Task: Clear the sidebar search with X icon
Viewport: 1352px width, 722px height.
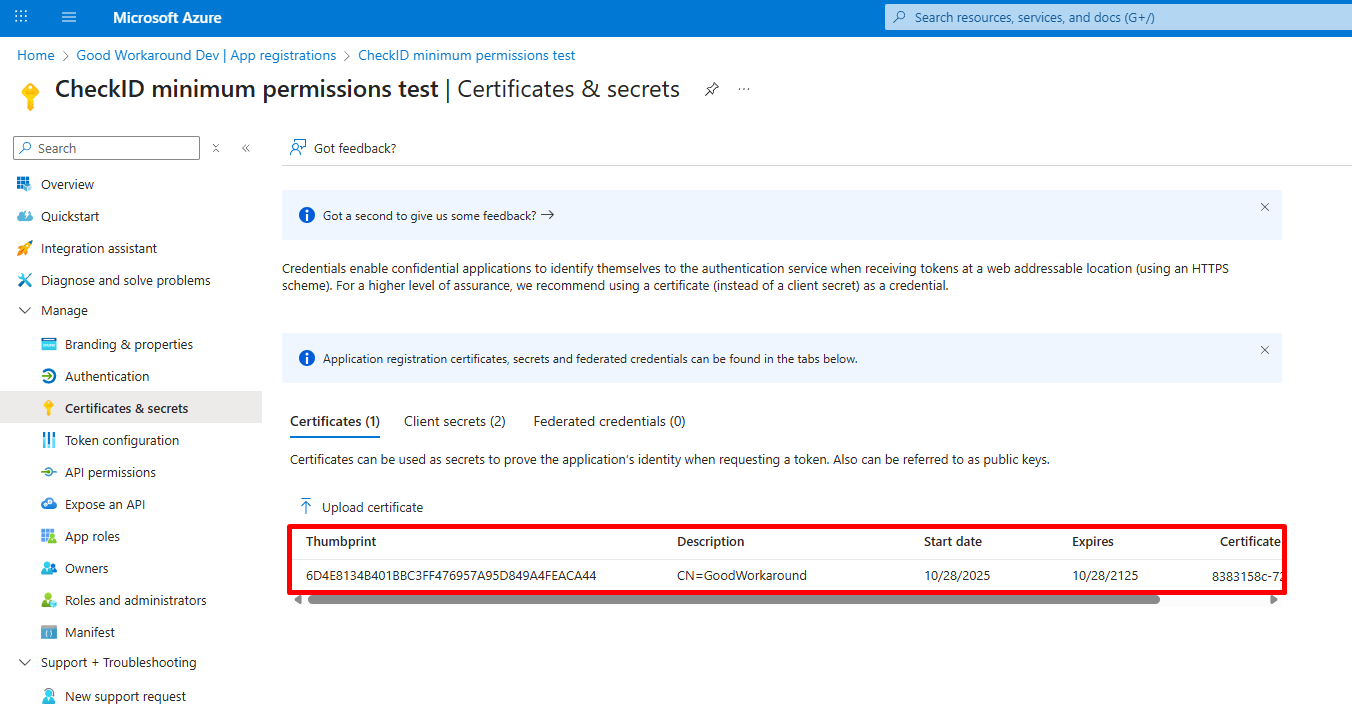Action: tap(216, 148)
